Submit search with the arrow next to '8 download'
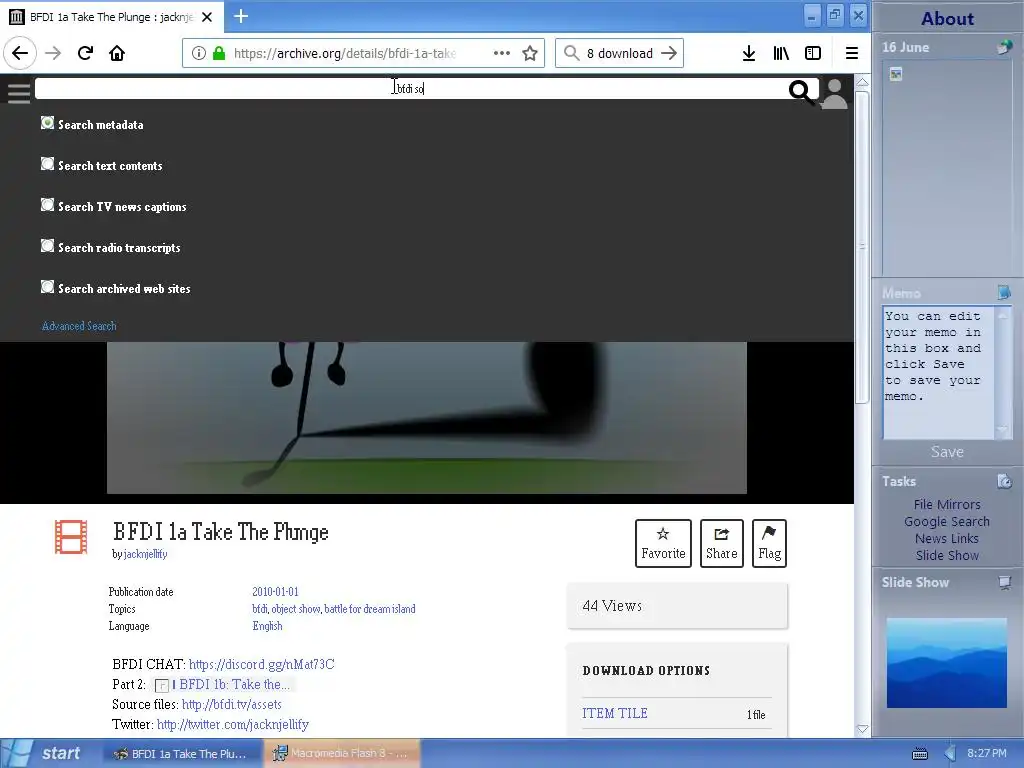Screen dimensions: 1024x768 669,53
